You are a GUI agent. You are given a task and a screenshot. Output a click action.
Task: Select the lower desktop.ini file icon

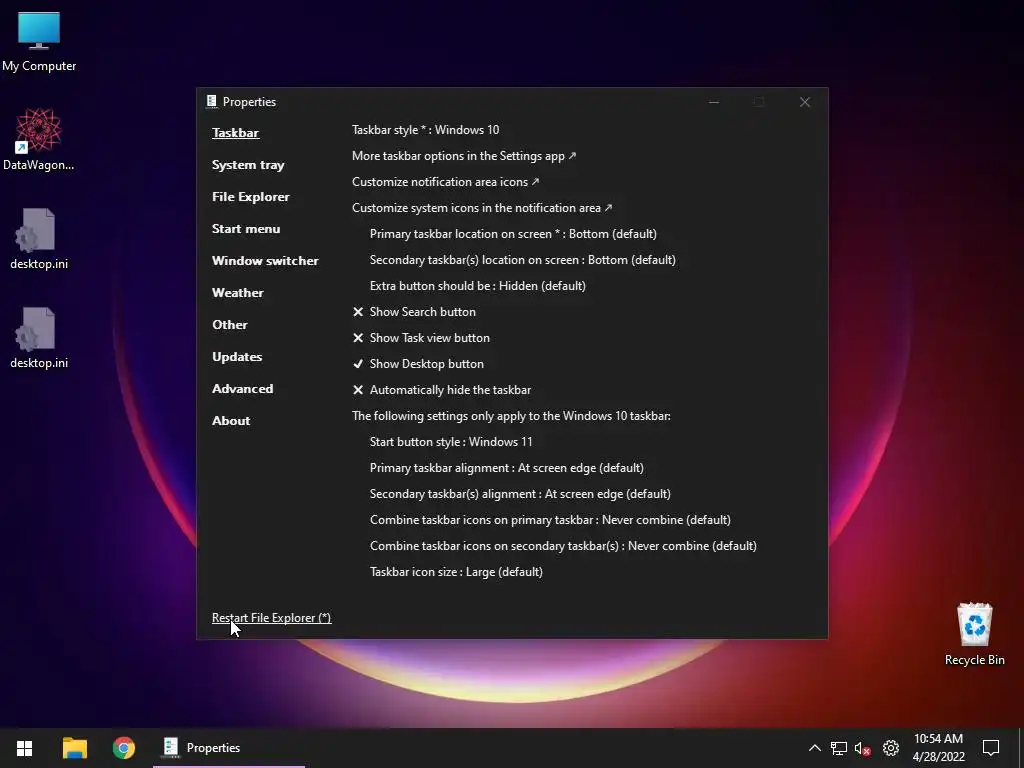click(x=39, y=338)
